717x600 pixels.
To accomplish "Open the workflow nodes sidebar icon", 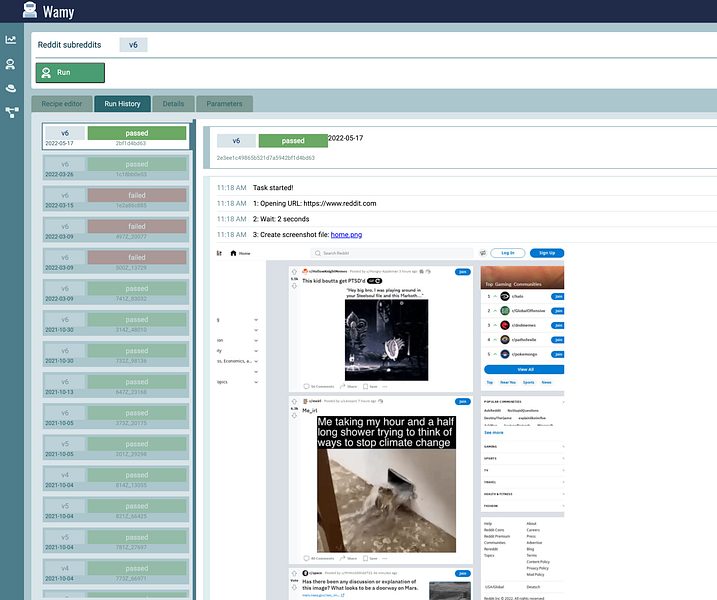I will tap(12, 112).
